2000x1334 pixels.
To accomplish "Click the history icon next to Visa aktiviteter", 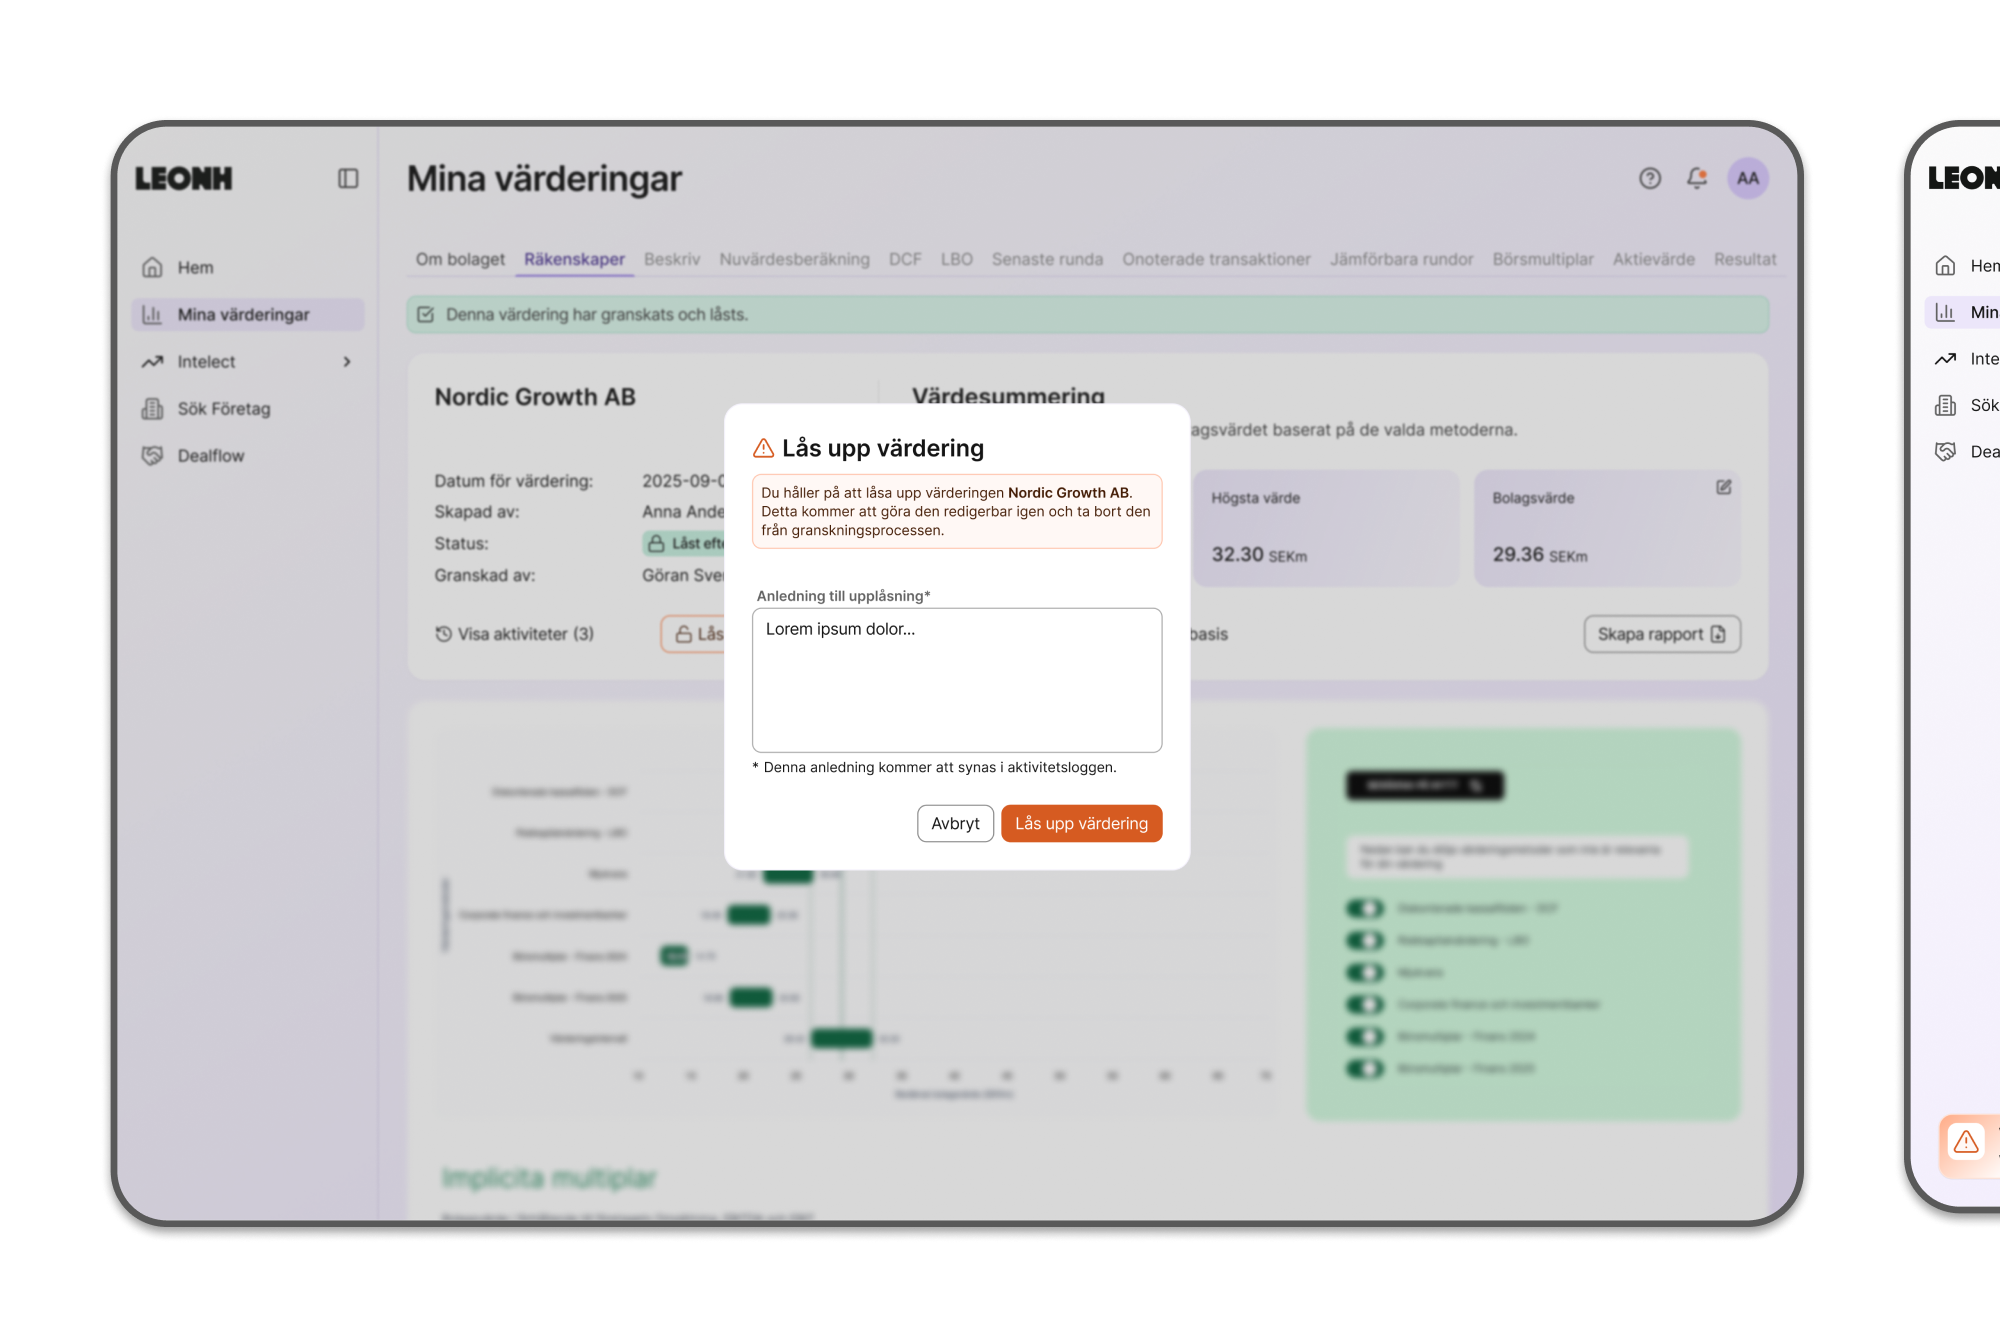I will tap(441, 633).
